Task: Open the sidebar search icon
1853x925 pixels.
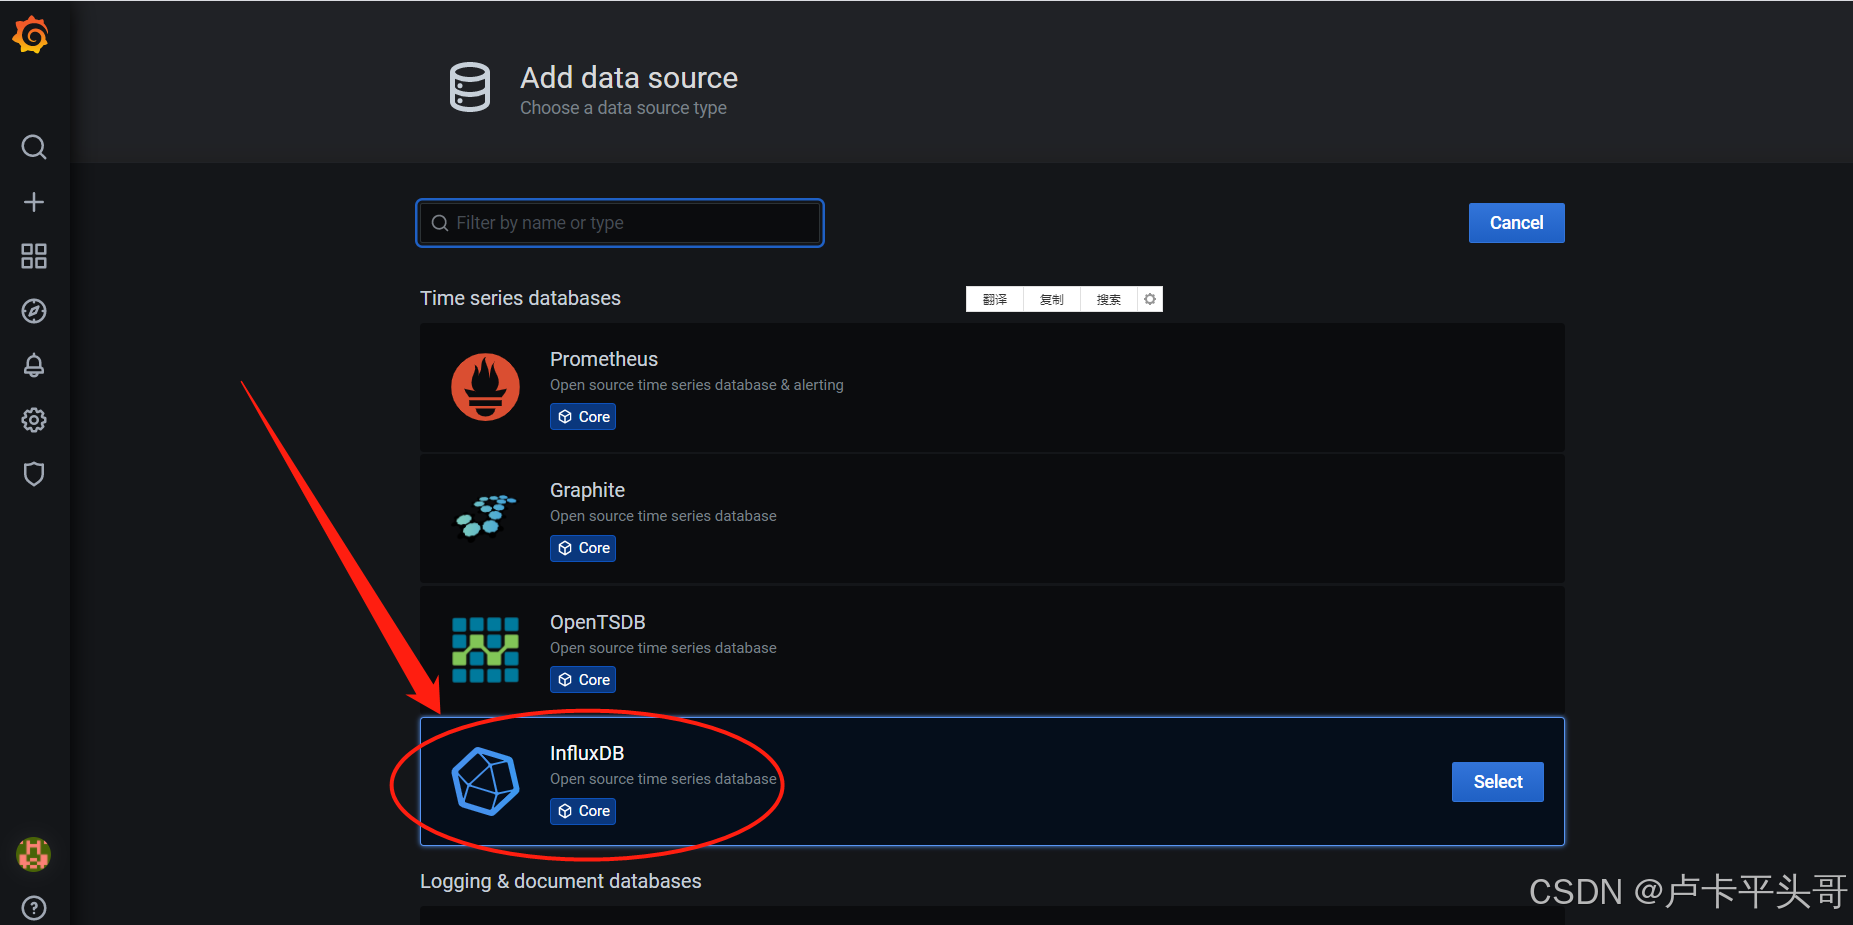Action: pos(34,148)
